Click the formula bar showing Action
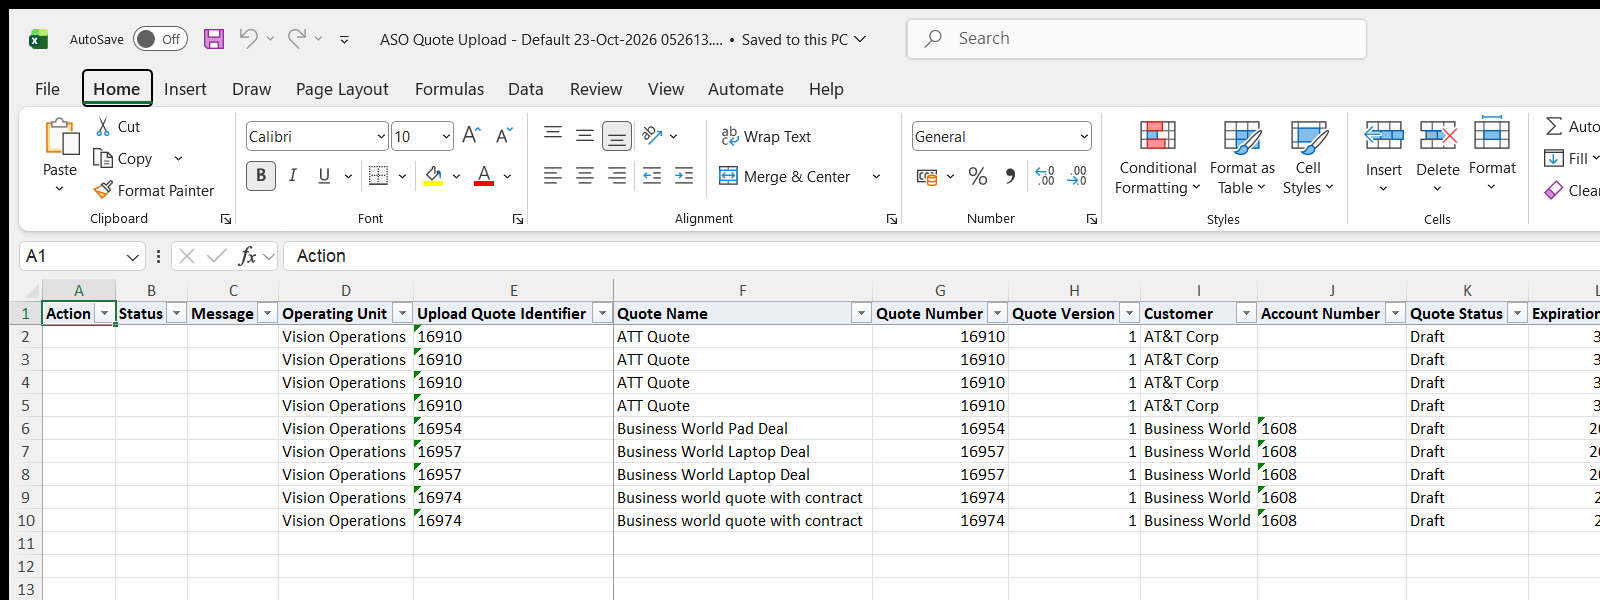 pyautogui.click(x=940, y=256)
